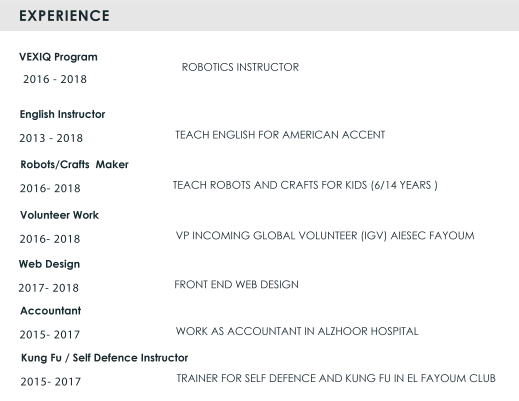The height and width of the screenshot is (401, 519).
Task: Select the Web Design title
Action: pos(49,264)
